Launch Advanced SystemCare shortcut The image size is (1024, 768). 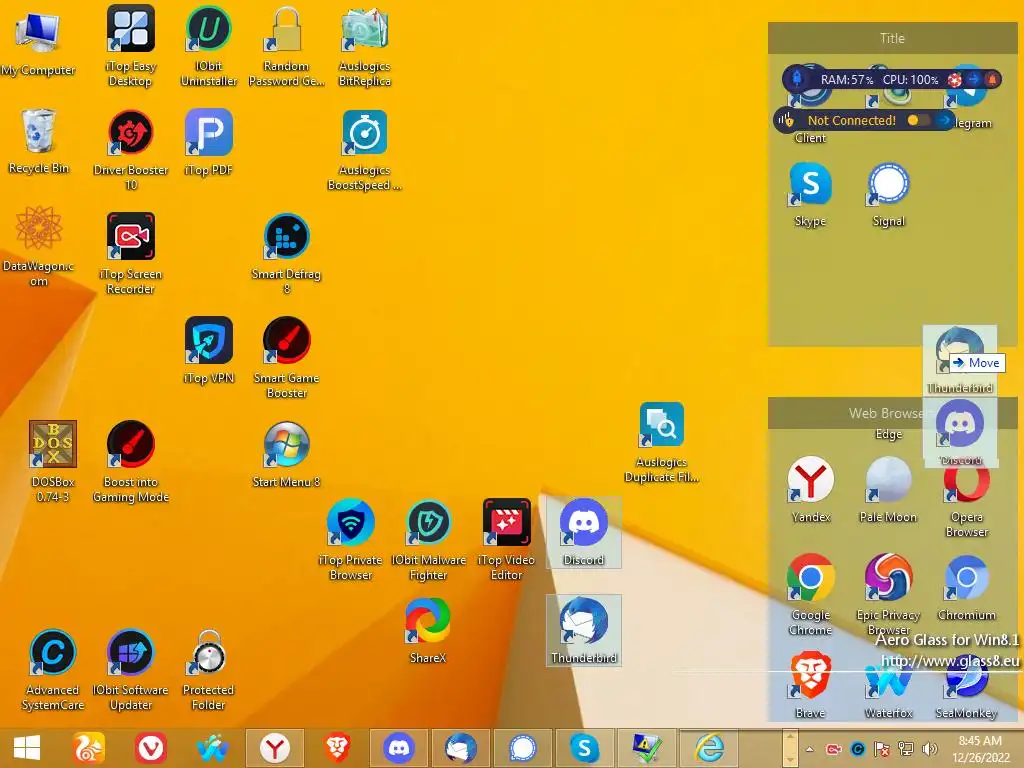(53, 669)
